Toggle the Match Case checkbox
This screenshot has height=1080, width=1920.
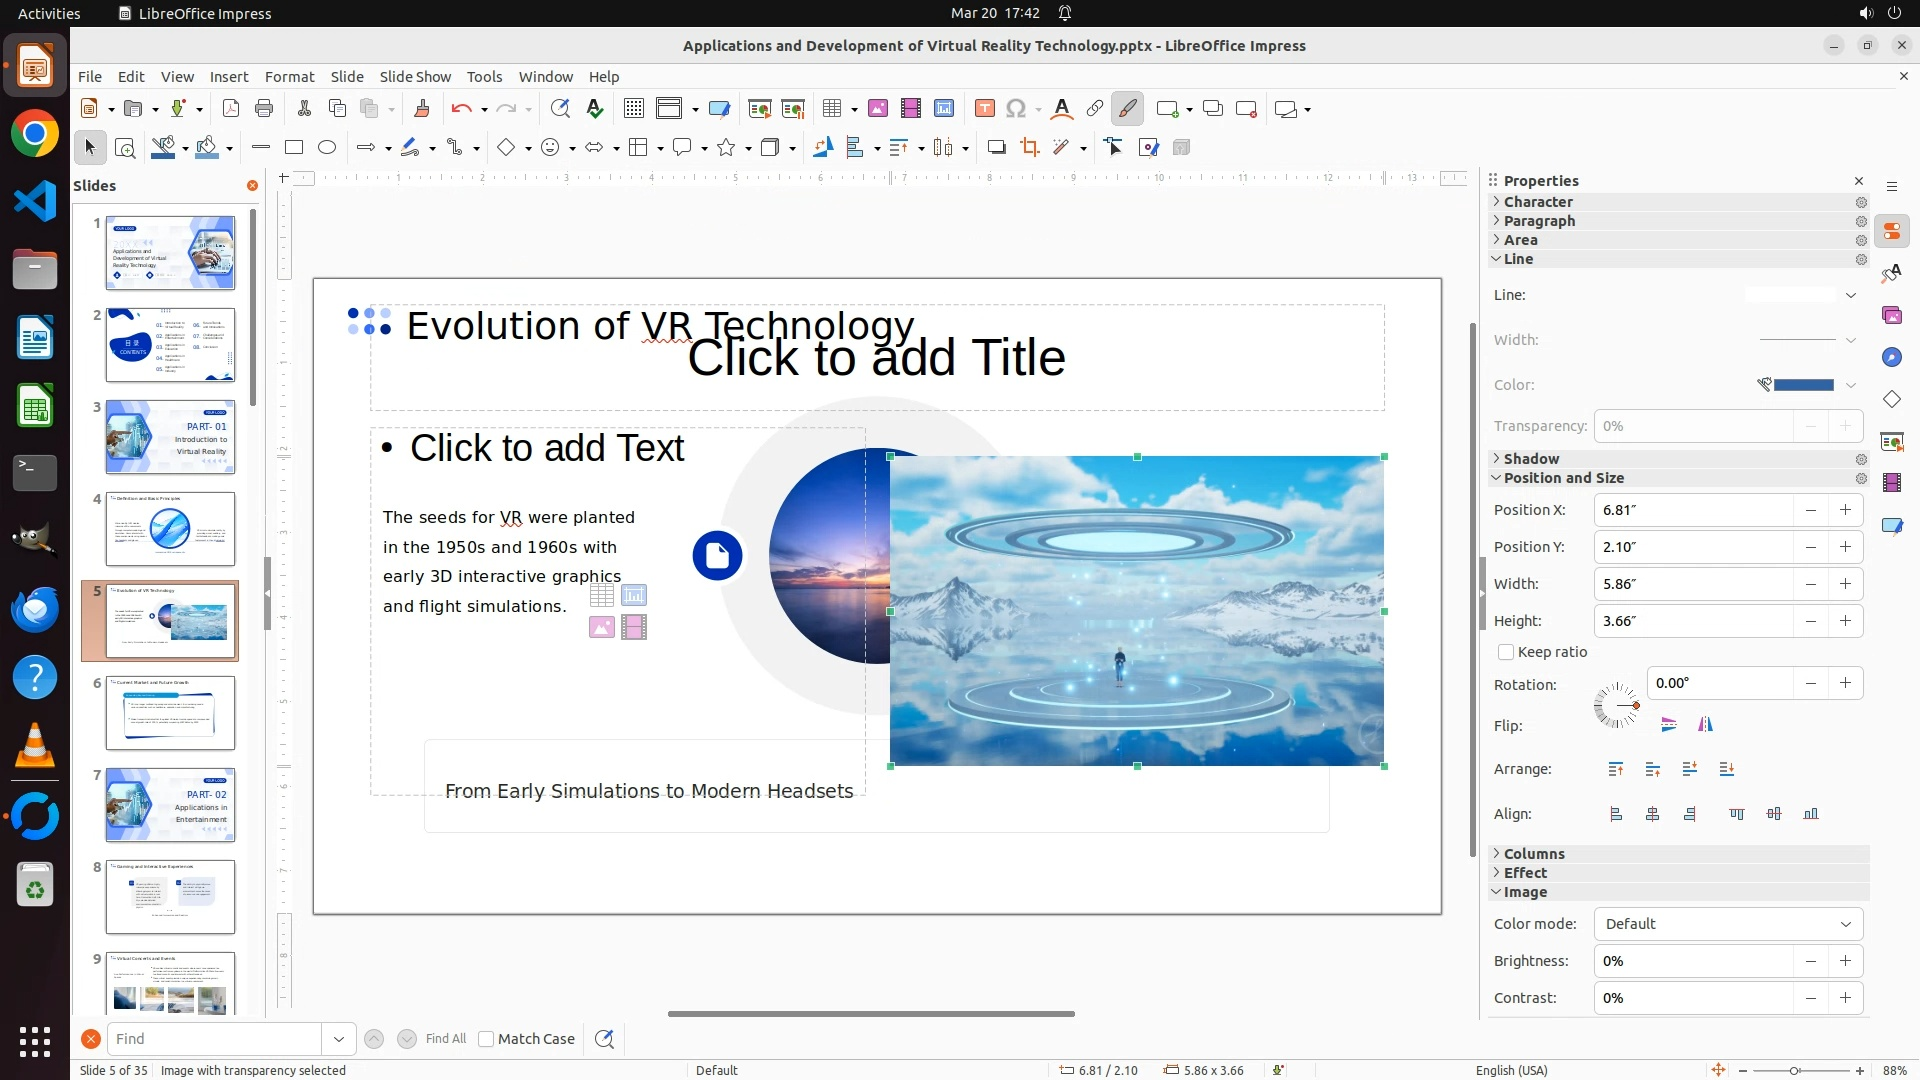click(x=486, y=1039)
